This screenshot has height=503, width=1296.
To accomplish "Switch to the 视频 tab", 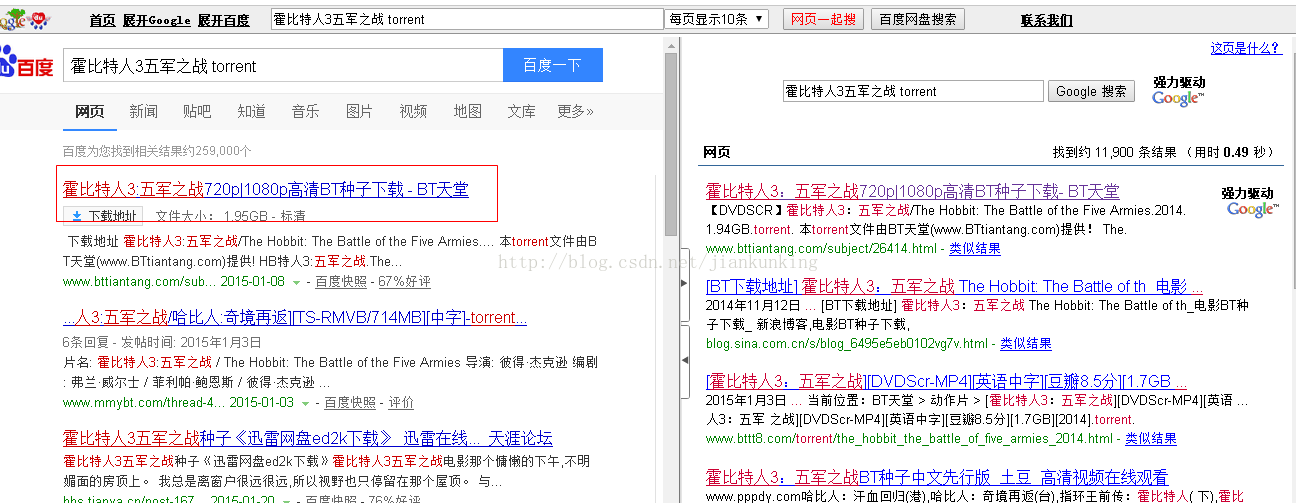I will click(x=413, y=111).
